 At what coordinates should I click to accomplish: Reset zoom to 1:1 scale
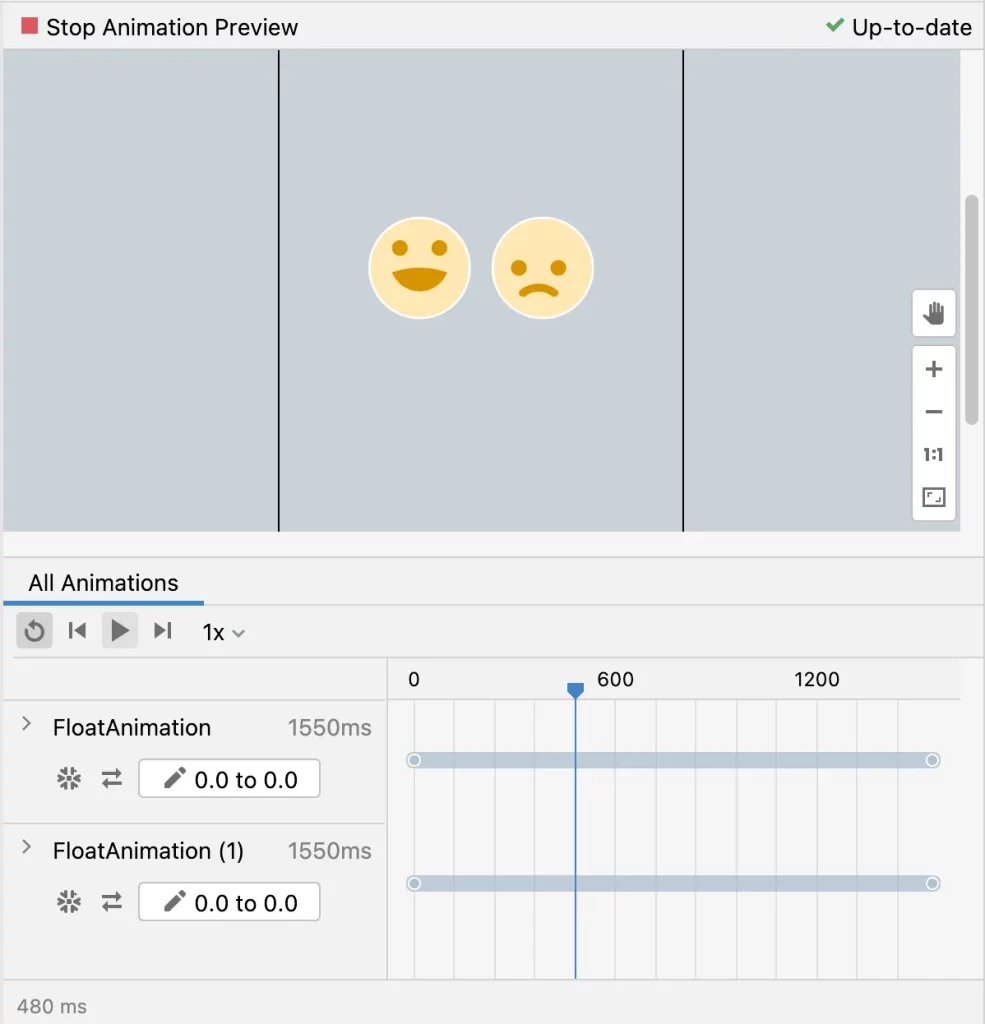pyautogui.click(x=934, y=455)
